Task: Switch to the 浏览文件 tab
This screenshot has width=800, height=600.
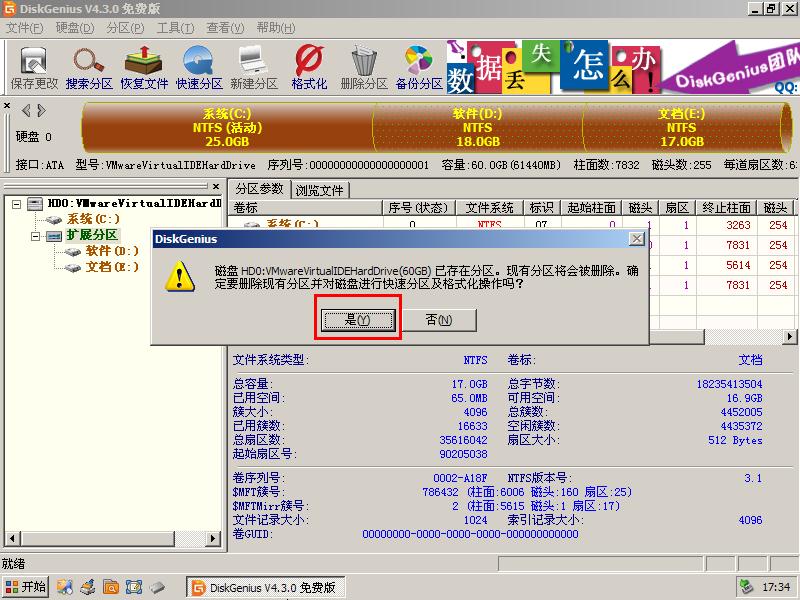Action: pyautogui.click(x=320, y=190)
